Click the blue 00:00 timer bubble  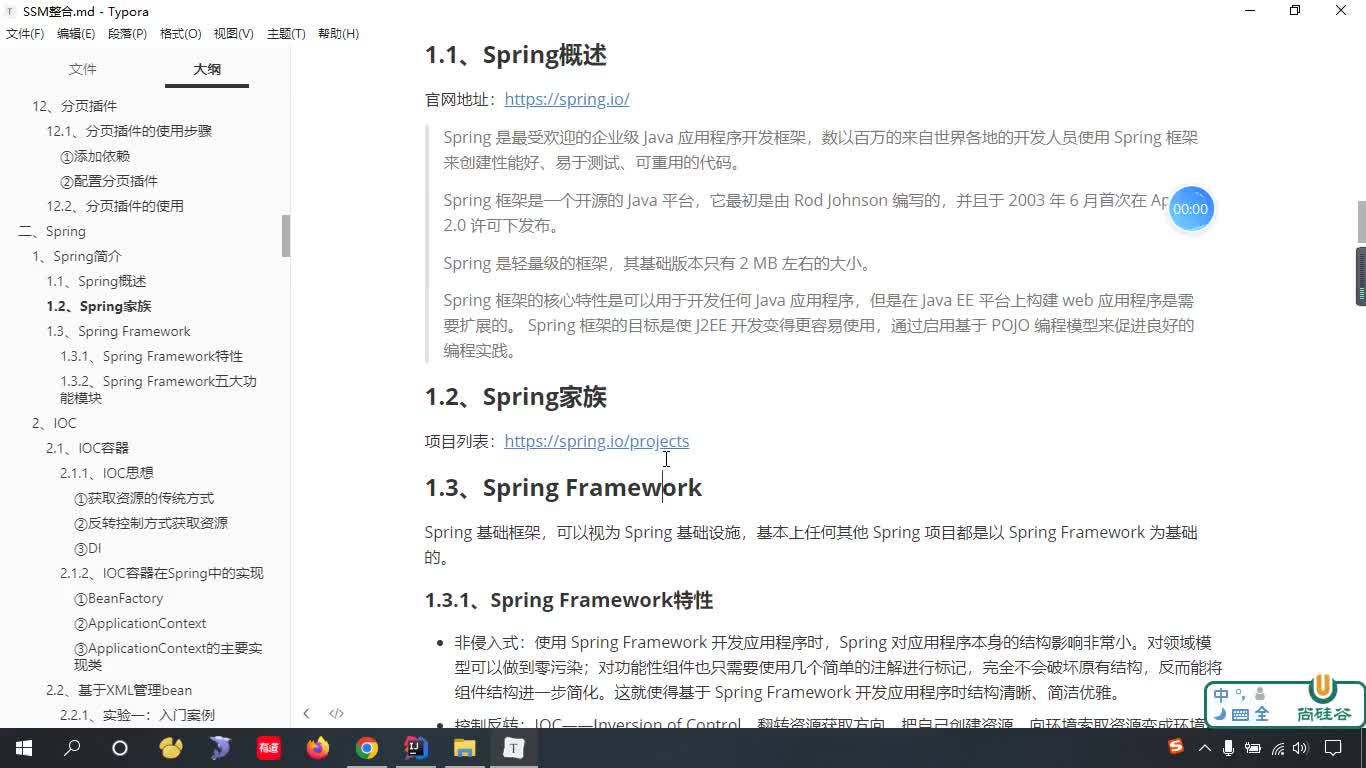coord(1190,209)
